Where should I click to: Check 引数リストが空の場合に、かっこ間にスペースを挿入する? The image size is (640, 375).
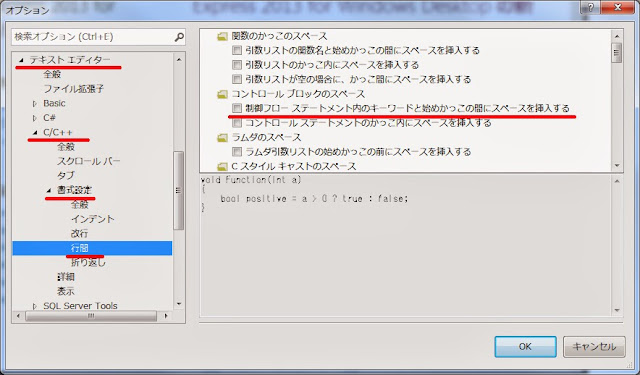coord(237,79)
